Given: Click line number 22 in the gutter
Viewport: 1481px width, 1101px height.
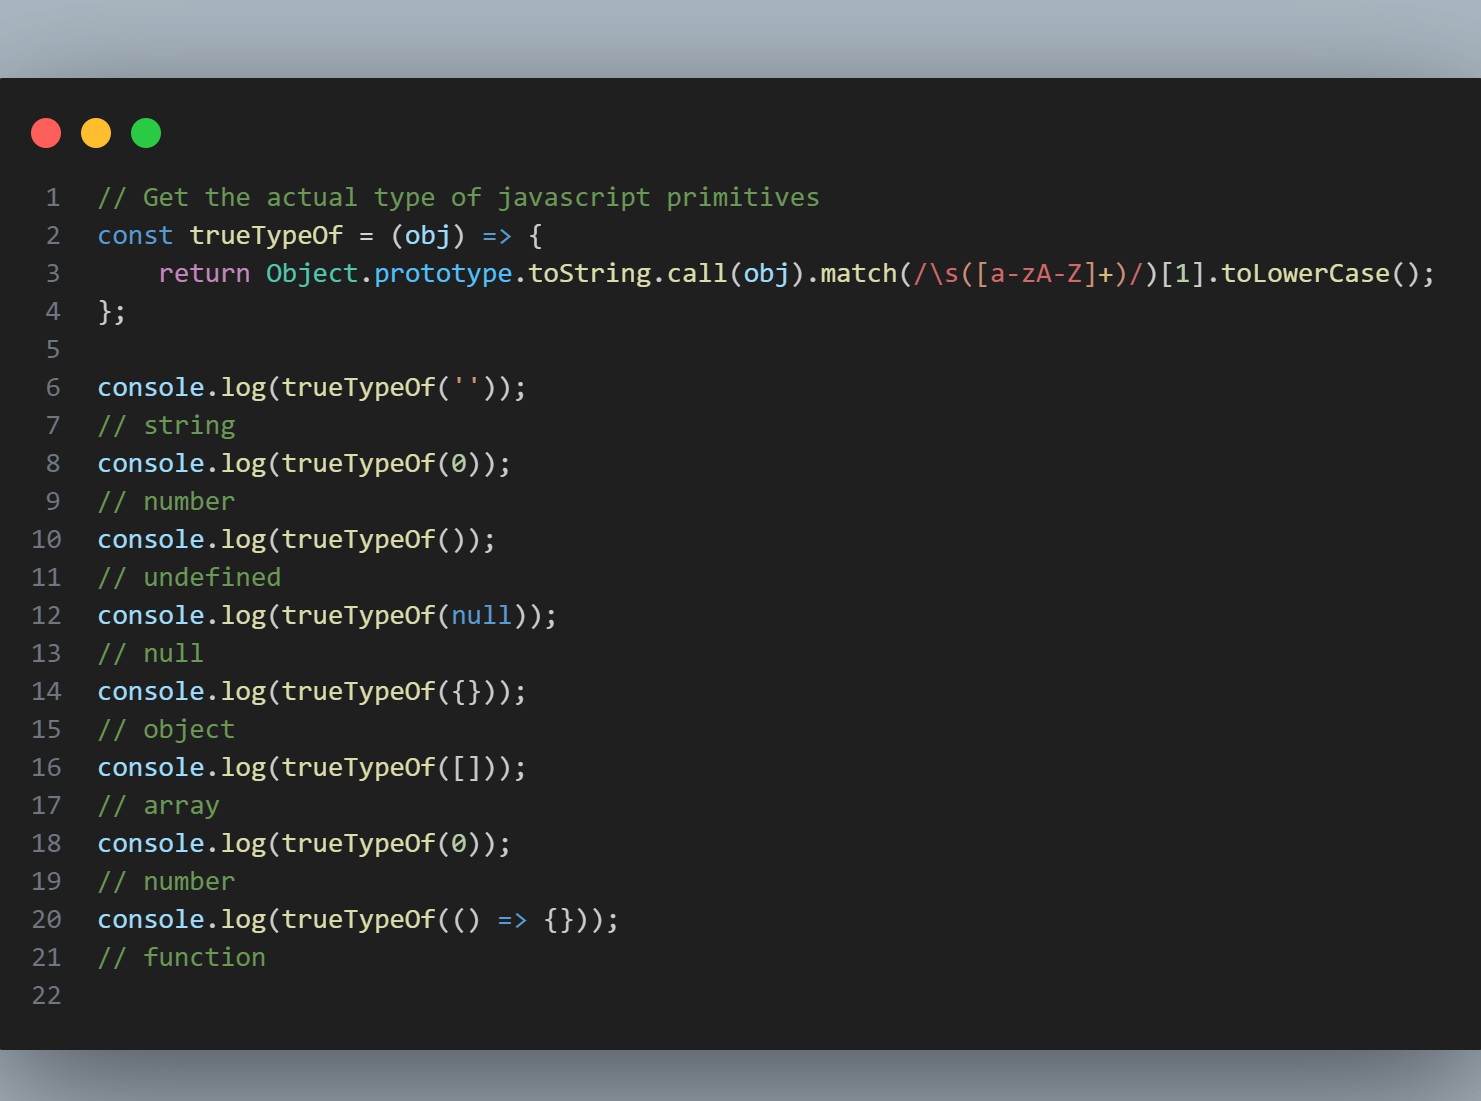Looking at the screenshot, I should (x=46, y=996).
